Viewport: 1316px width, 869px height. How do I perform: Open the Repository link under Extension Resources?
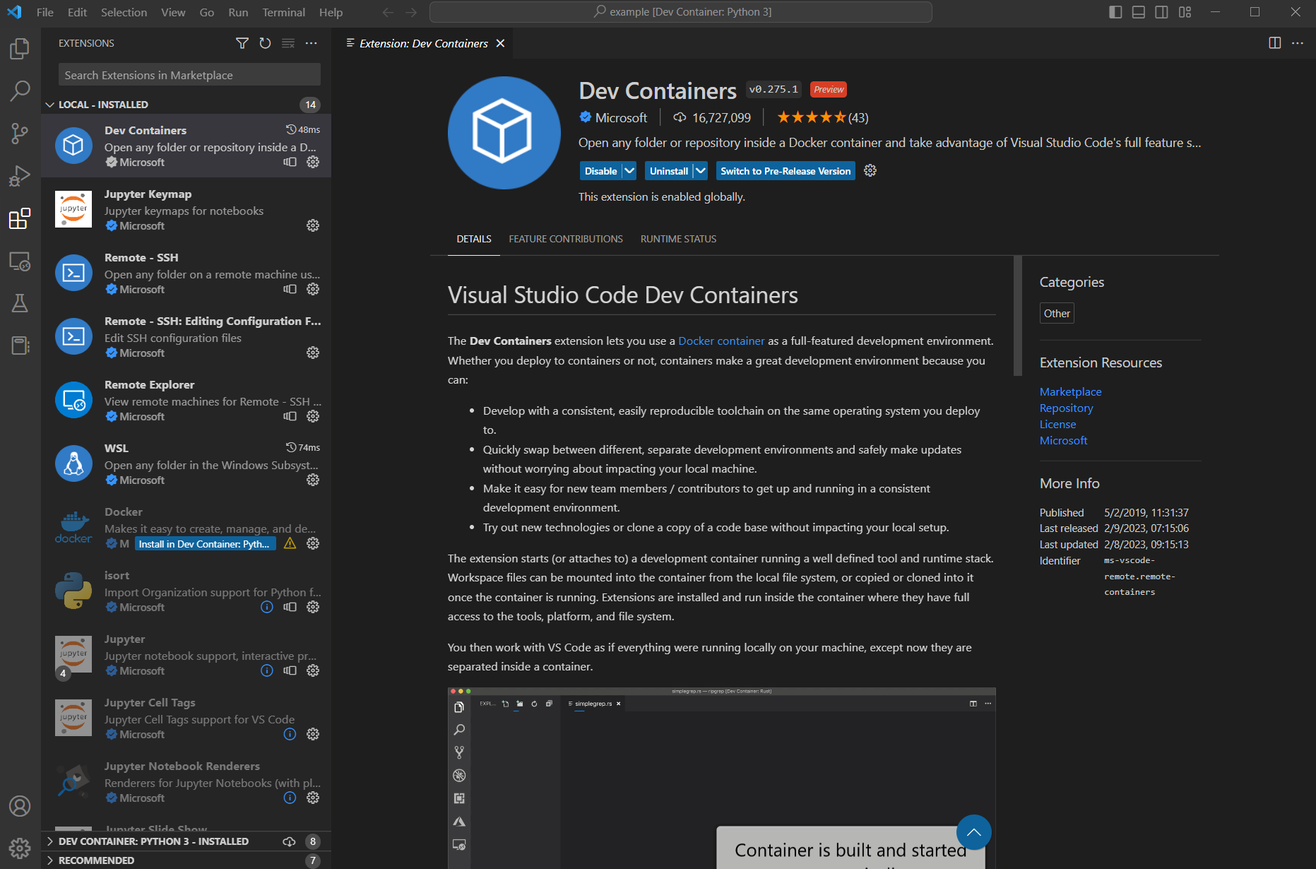click(1065, 407)
